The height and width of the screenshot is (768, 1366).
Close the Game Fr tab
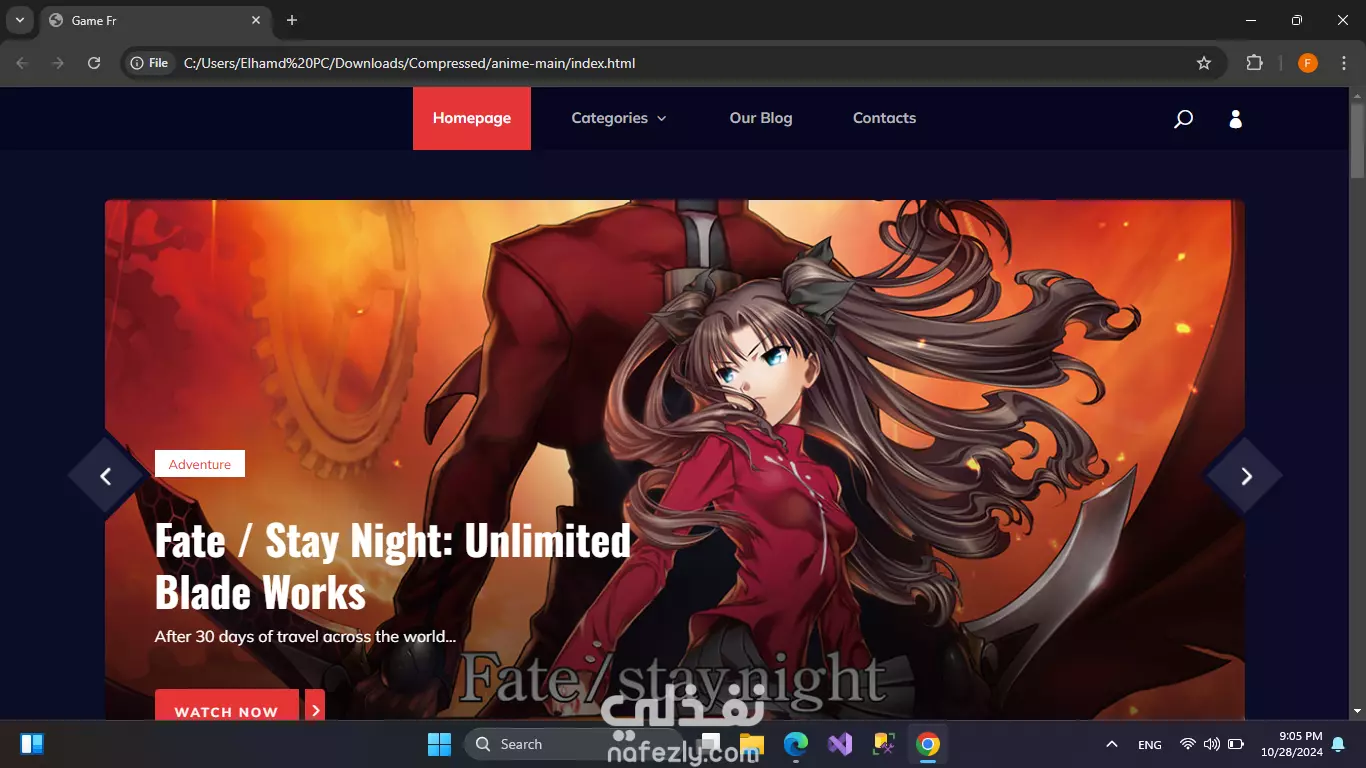pyautogui.click(x=256, y=20)
